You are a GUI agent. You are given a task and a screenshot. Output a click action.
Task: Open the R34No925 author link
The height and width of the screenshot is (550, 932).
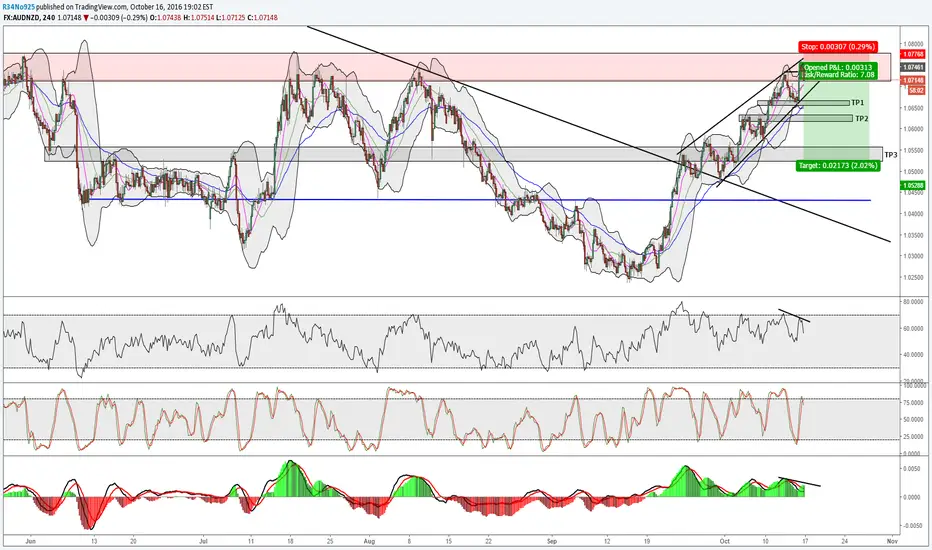coord(18,7)
